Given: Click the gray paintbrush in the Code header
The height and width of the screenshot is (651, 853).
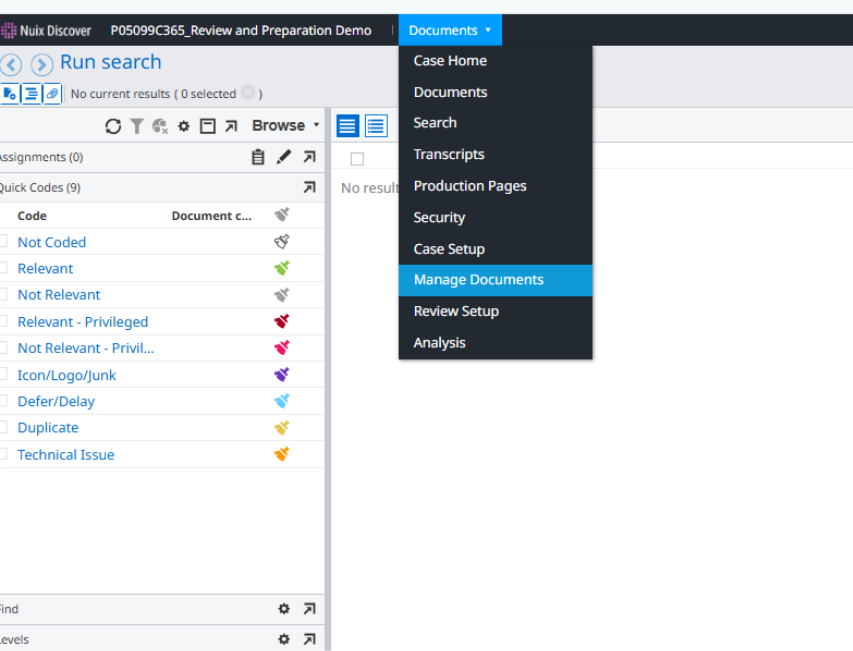Looking at the screenshot, I should click(282, 215).
